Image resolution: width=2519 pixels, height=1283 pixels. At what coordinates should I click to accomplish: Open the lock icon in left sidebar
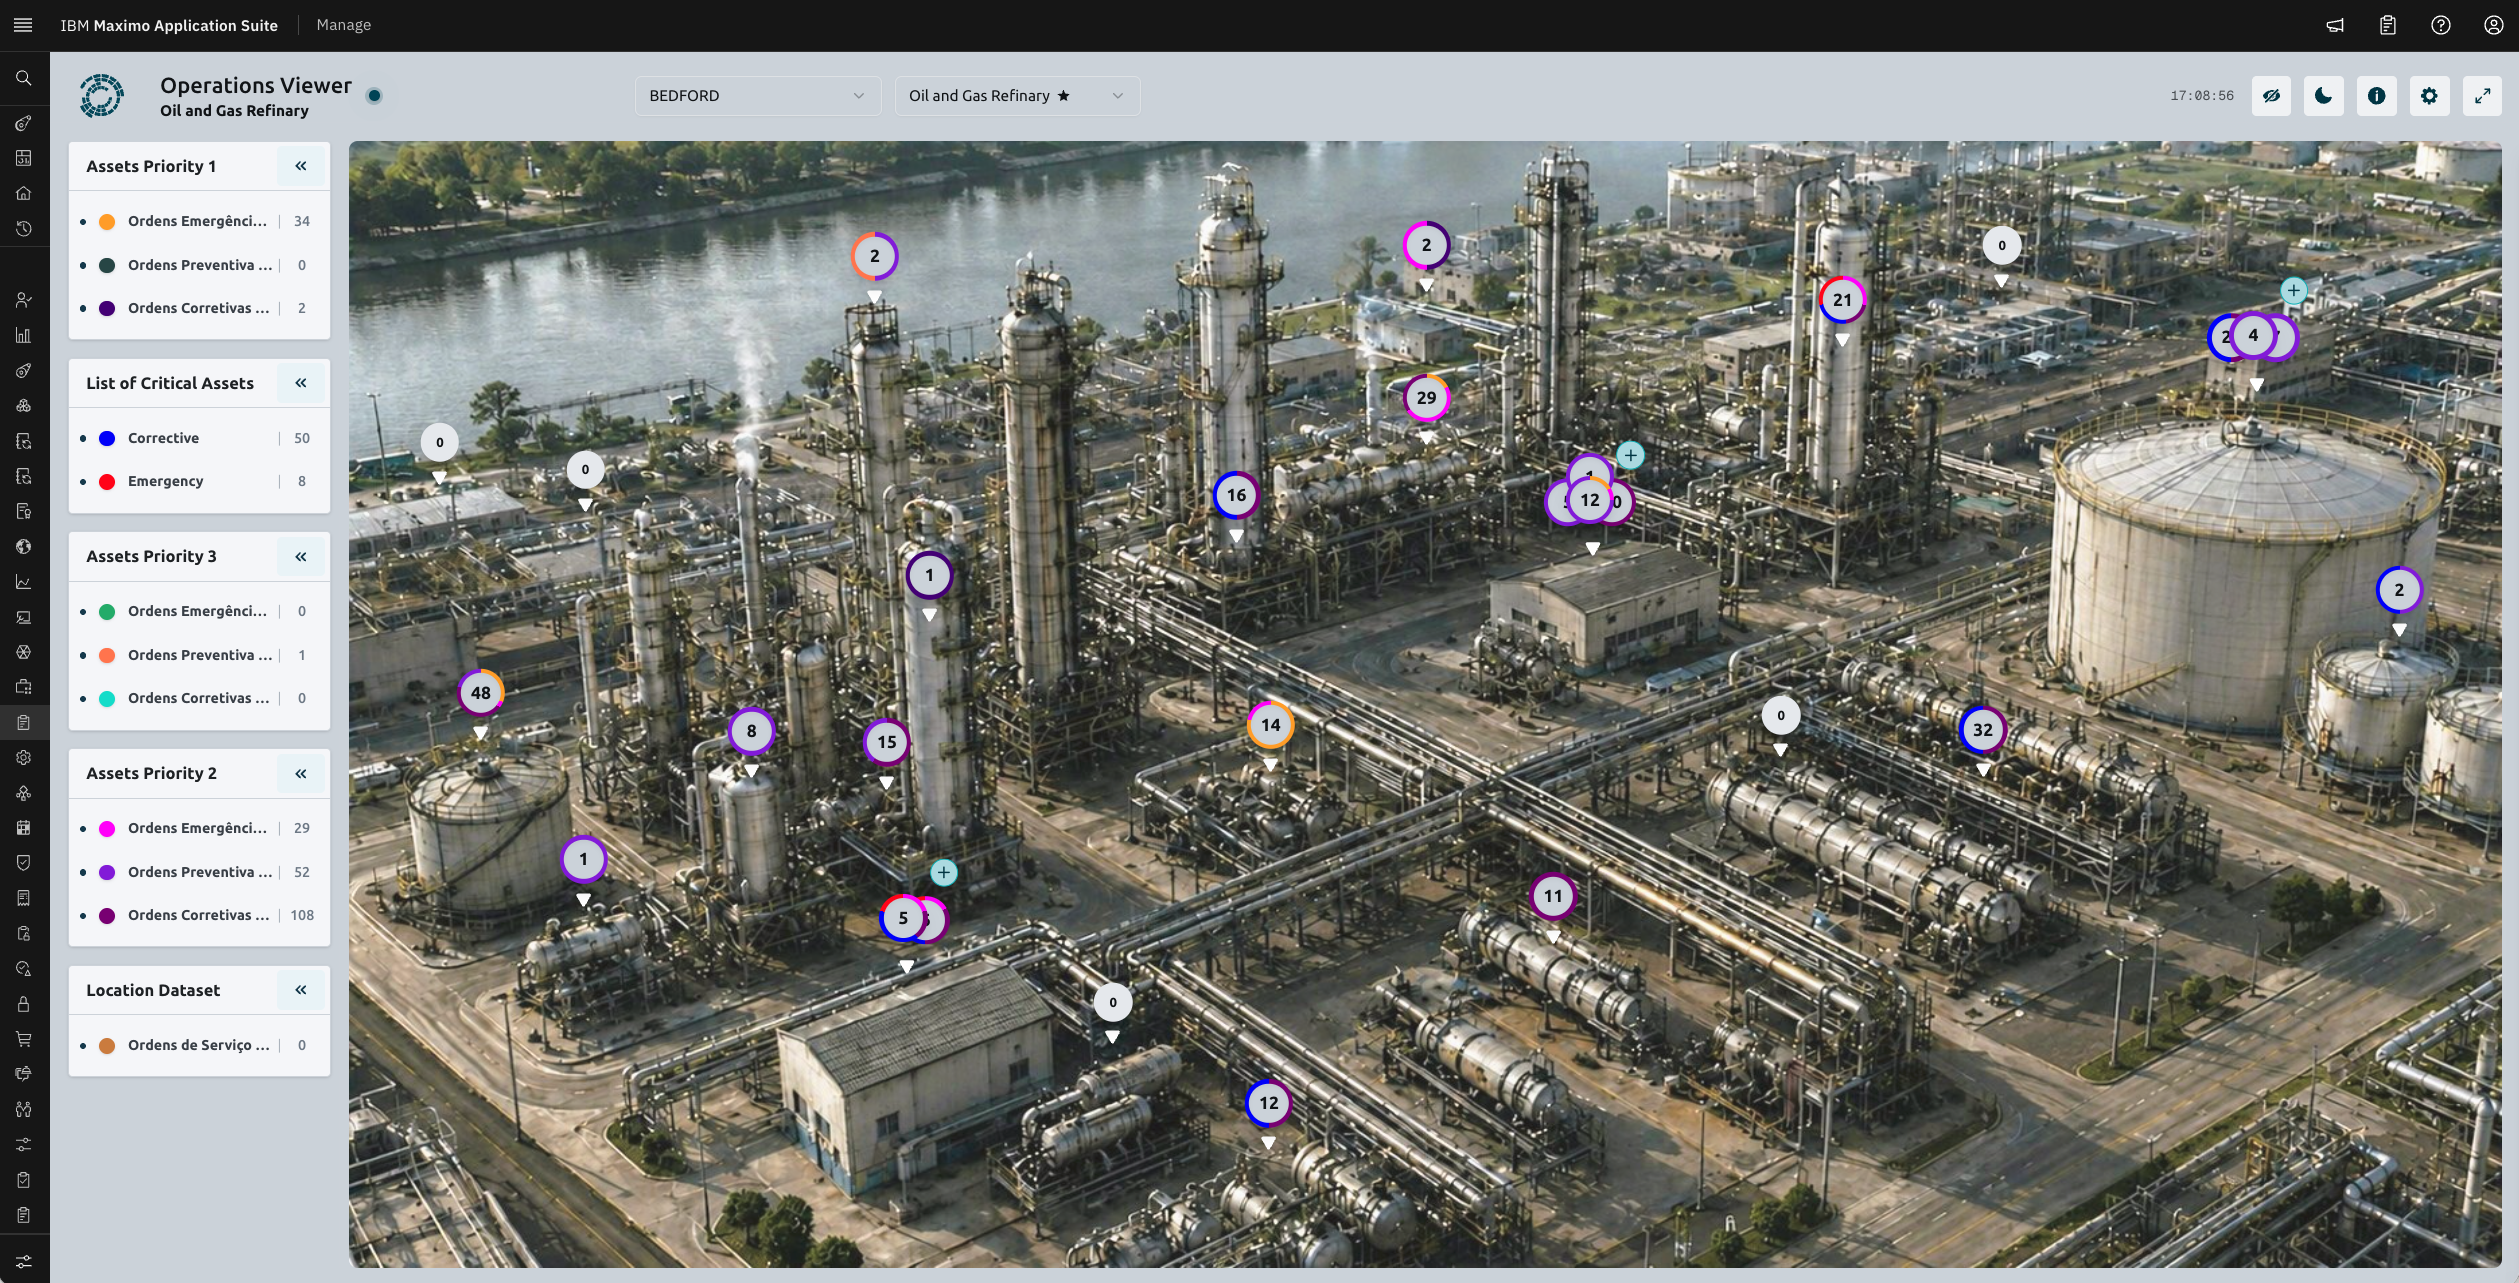tap(23, 1004)
